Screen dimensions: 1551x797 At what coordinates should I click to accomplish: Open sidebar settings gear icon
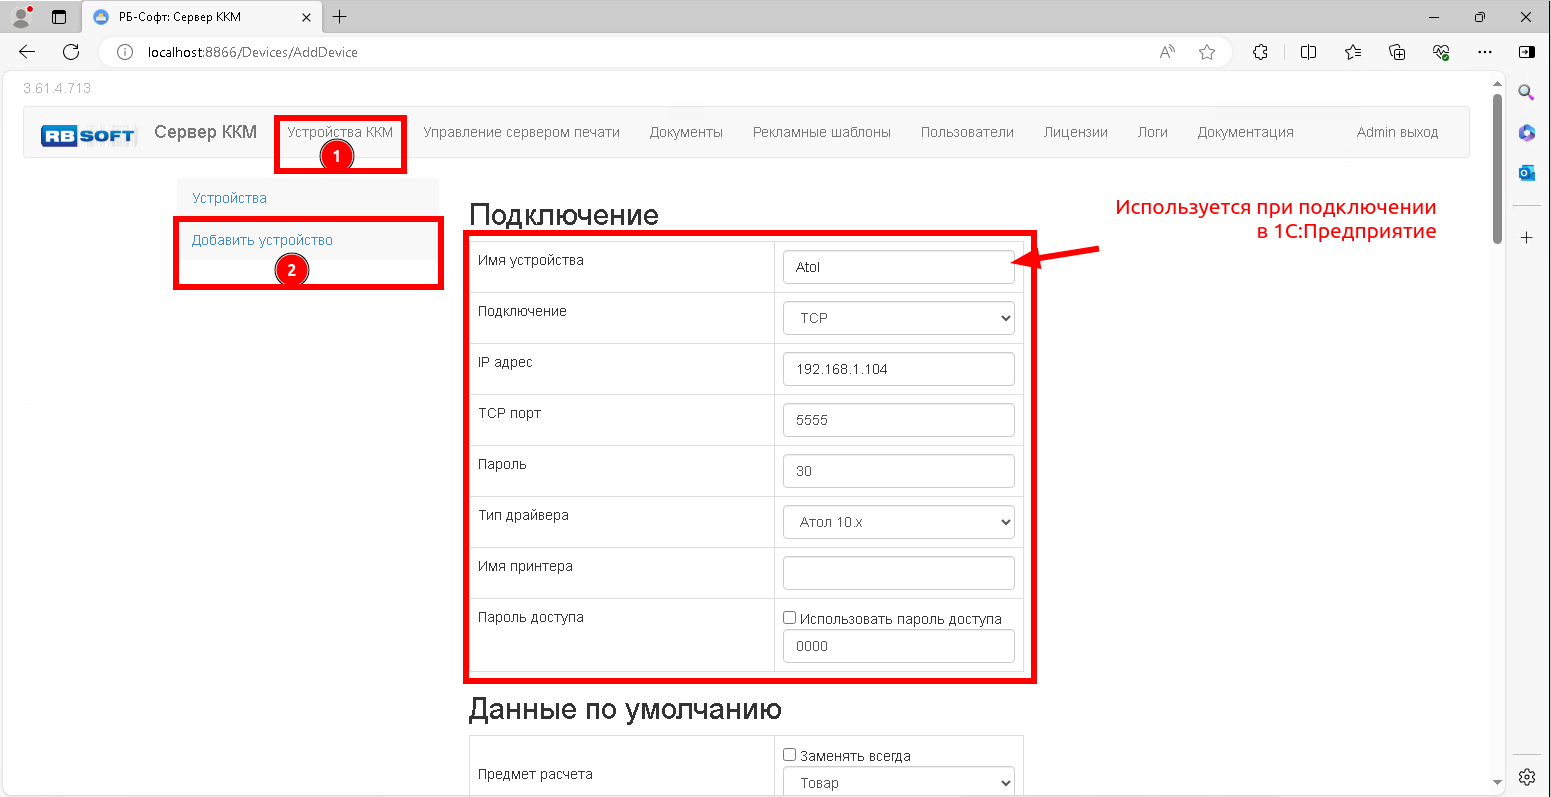[1526, 777]
